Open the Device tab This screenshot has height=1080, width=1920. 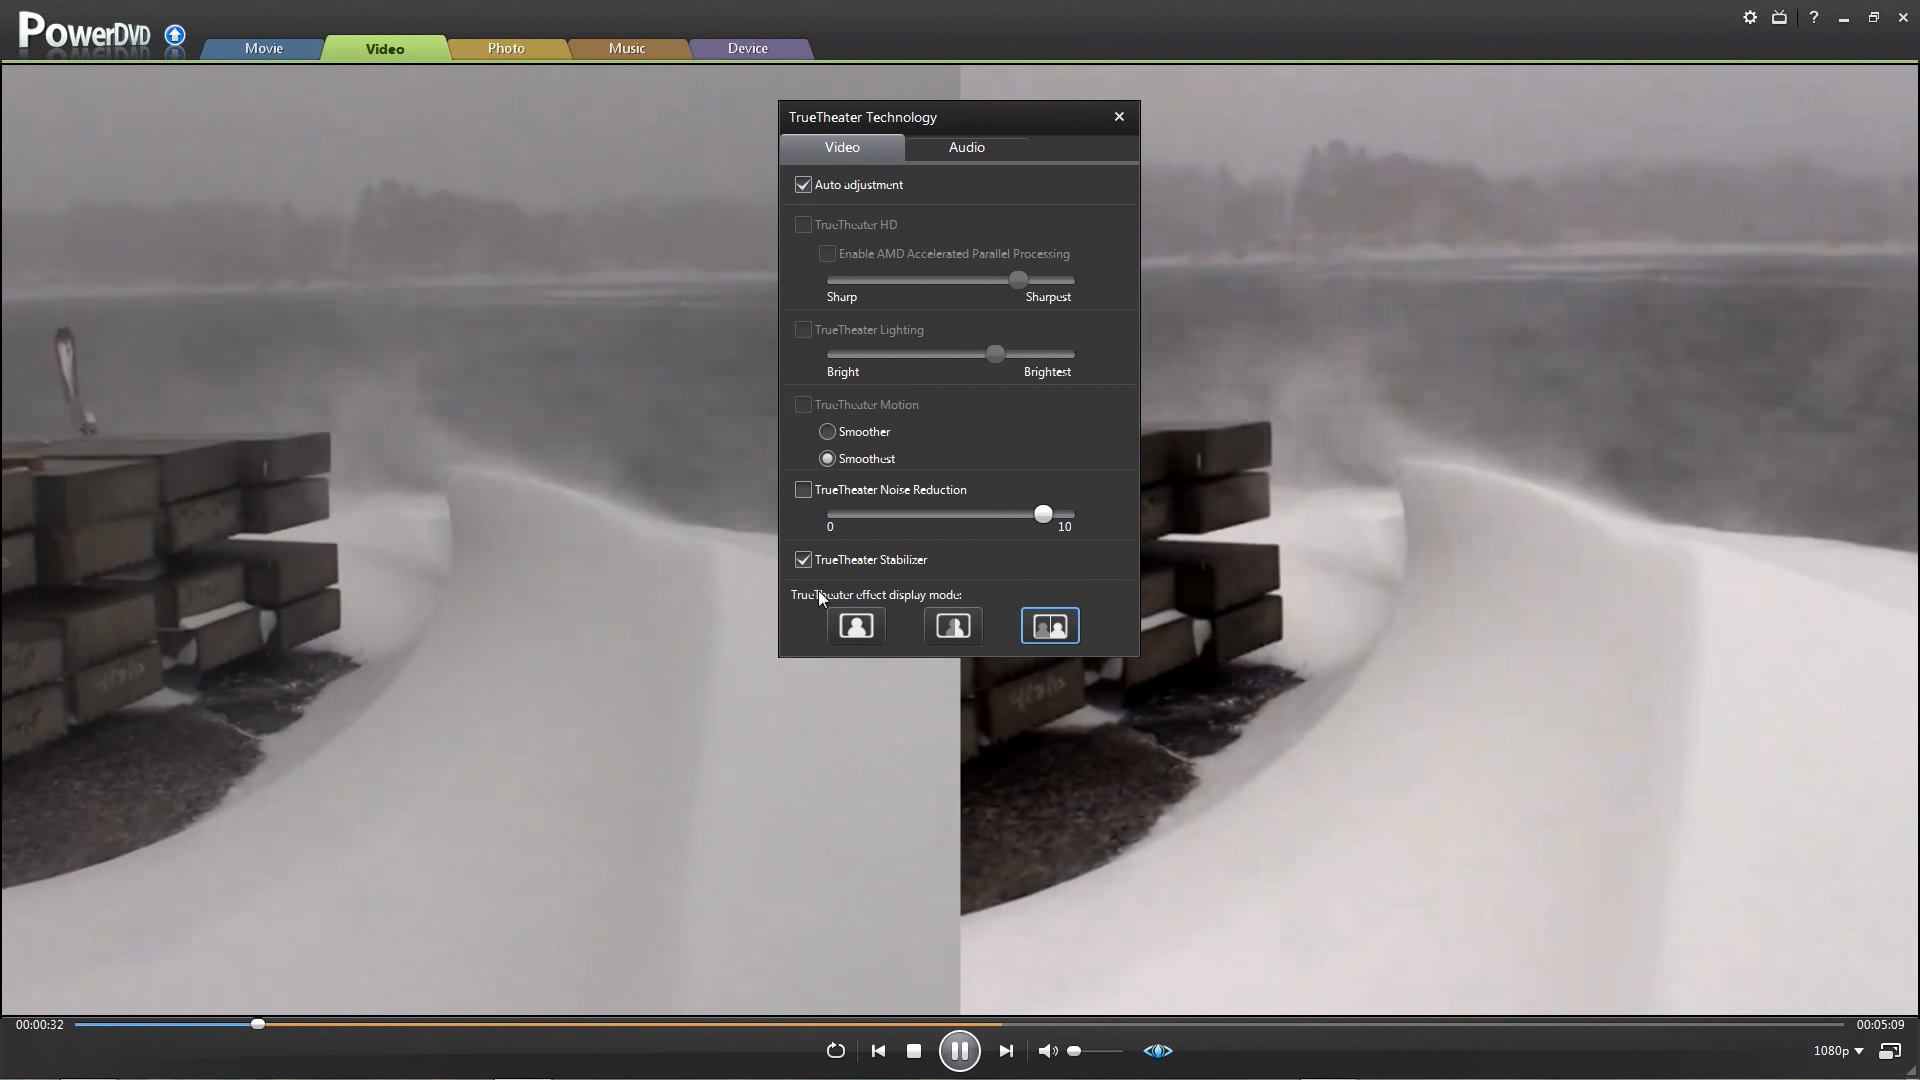[748, 48]
